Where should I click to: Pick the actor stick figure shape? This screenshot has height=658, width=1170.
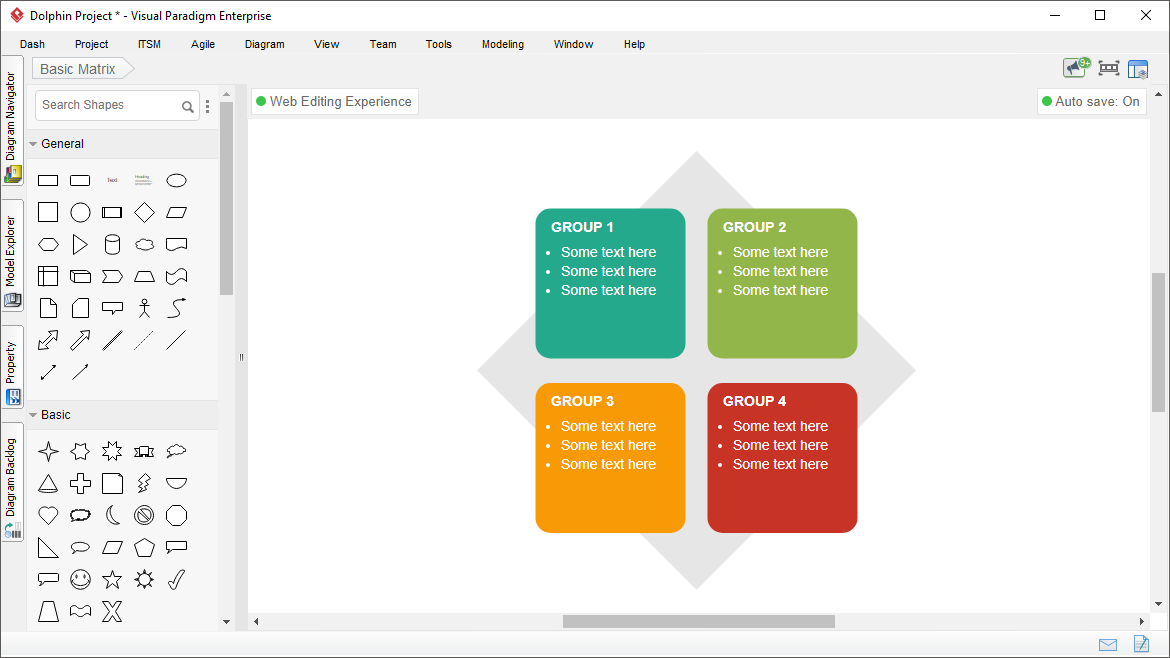[144, 308]
